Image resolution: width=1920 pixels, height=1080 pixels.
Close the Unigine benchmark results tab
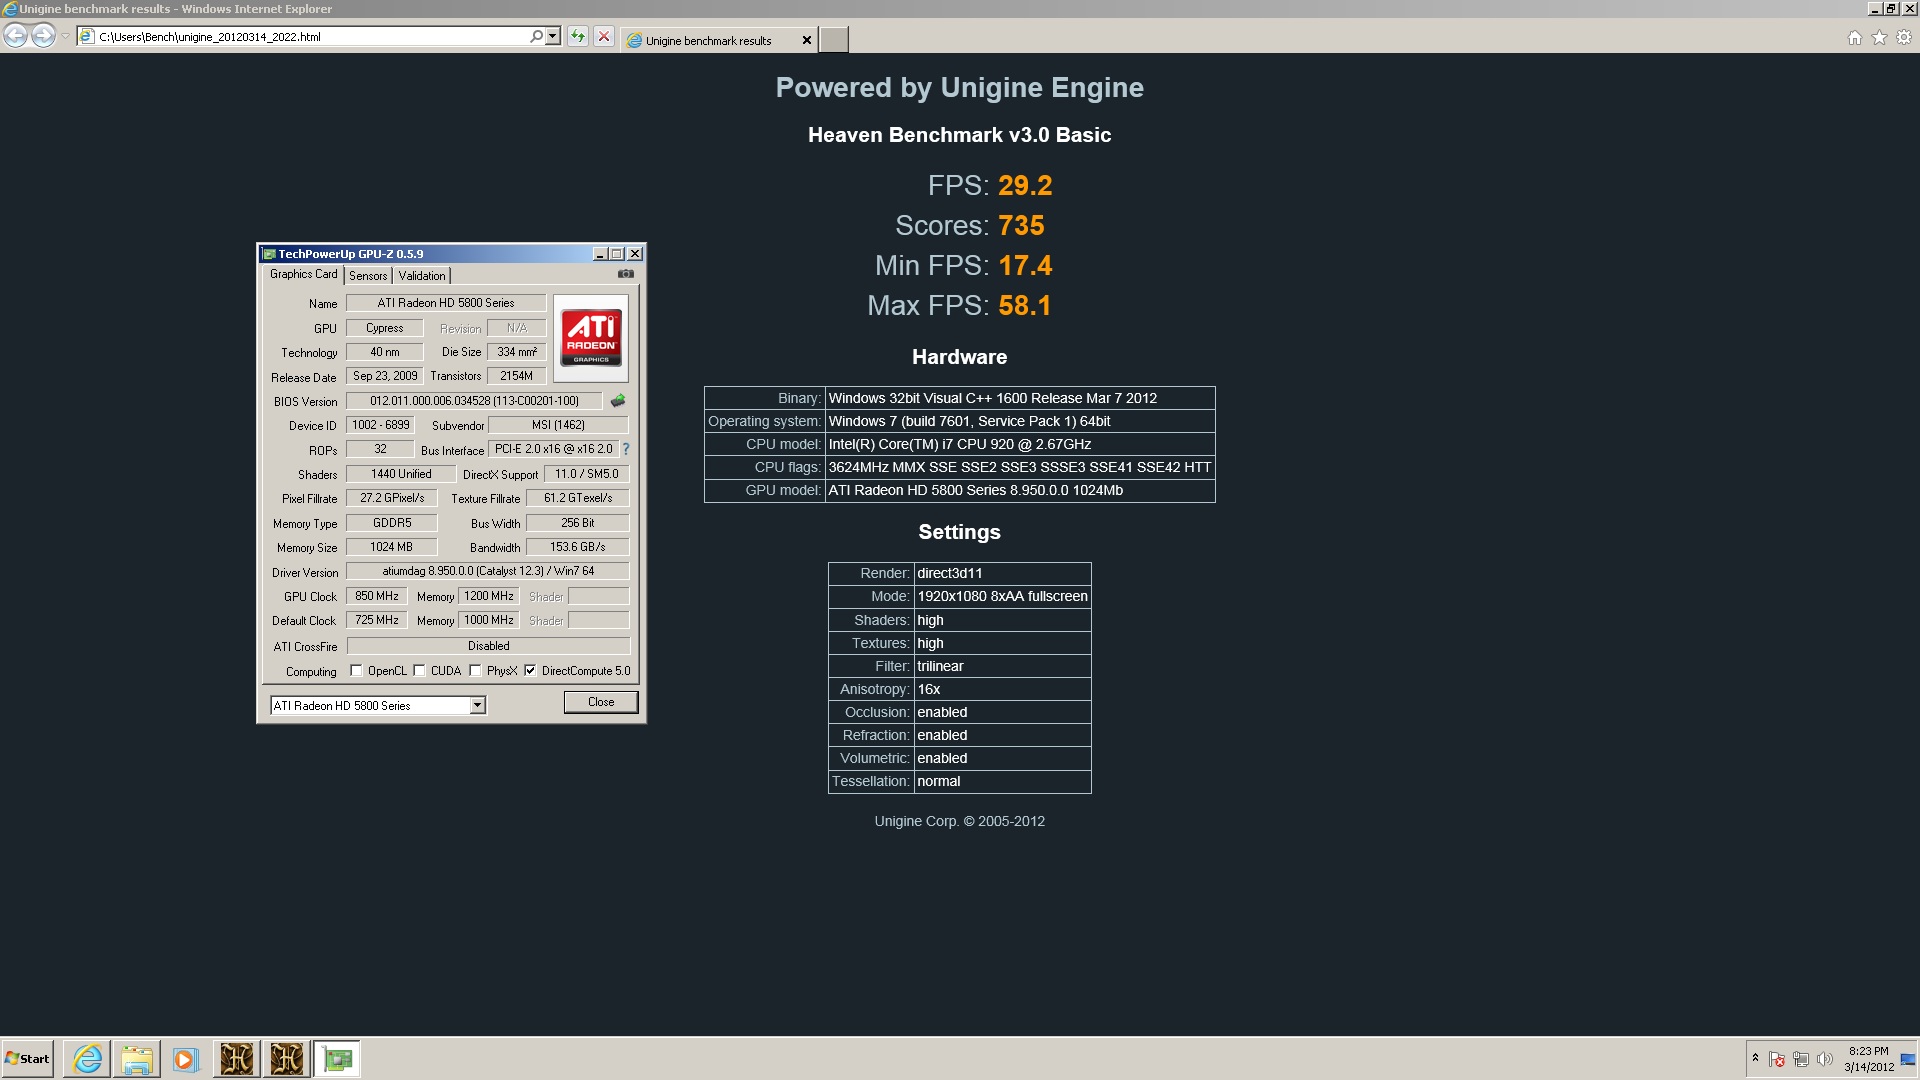pyautogui.click(x=807, y=41)
